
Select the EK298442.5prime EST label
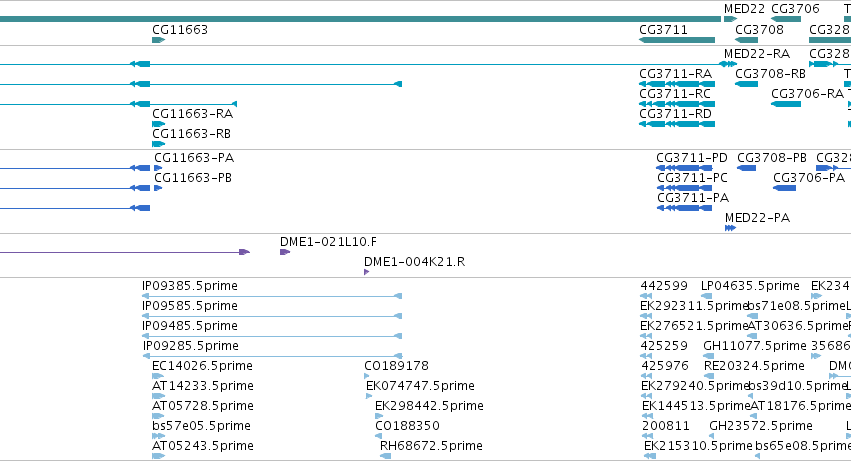coord(429,407)
